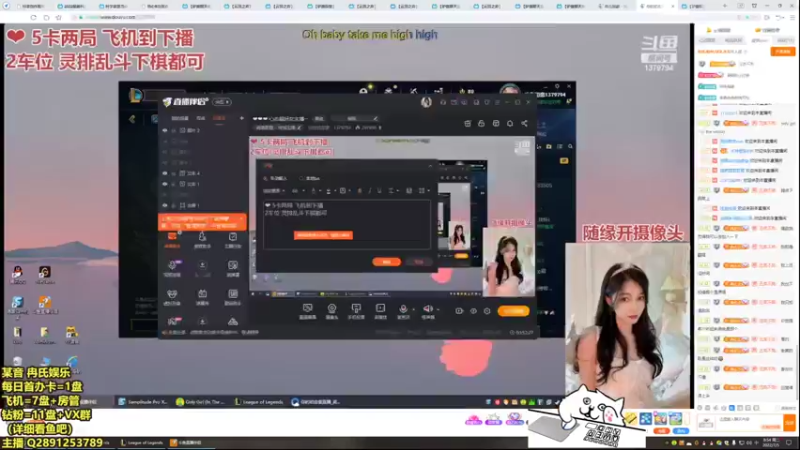Confirm with the orange button in text dialog
This screenshot has height=450, width=800.
[386, 262]
